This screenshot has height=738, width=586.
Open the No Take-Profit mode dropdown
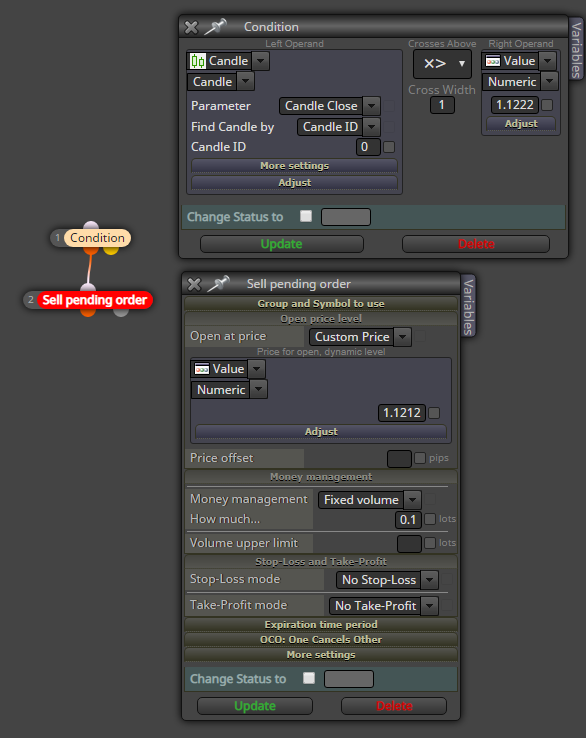coord(430,606)
